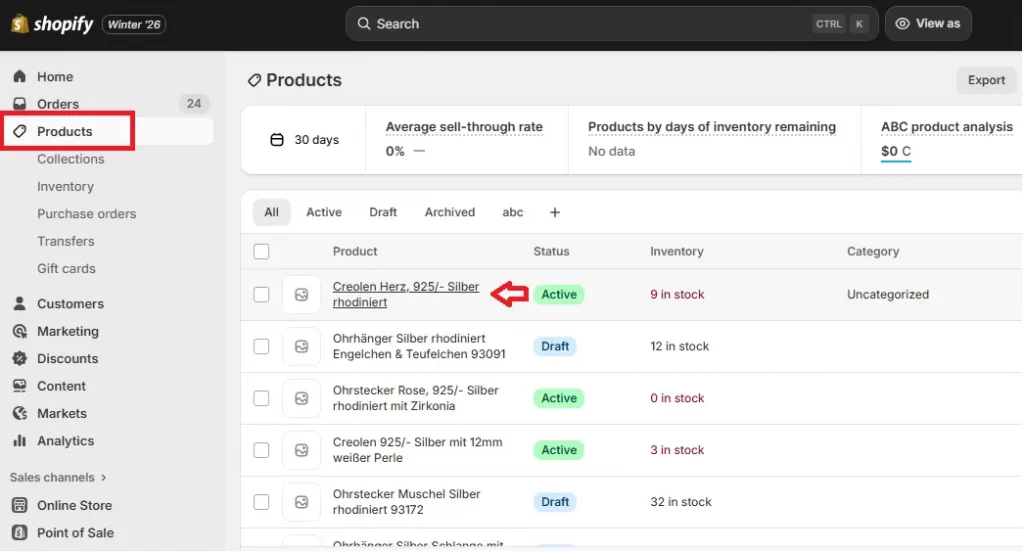Screen dimensions: 1024x552
Task: Expand the Sales channels chevron
Action: pos(103,478)
